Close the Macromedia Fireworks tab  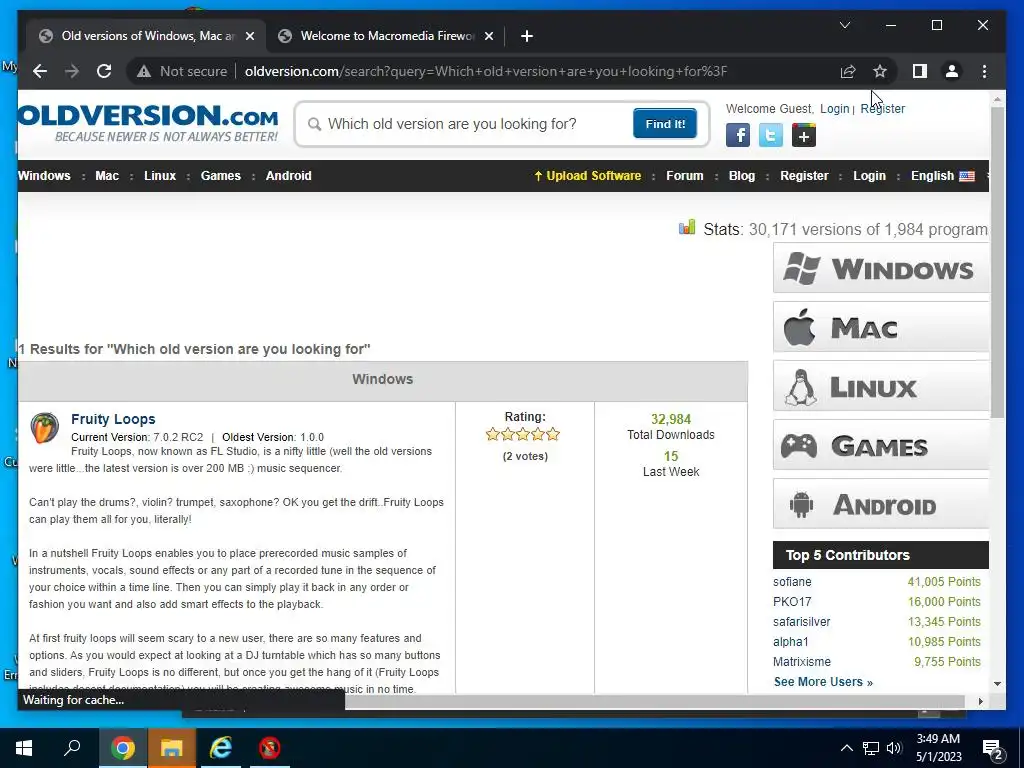pyautogui.click(x=488, y=36)
